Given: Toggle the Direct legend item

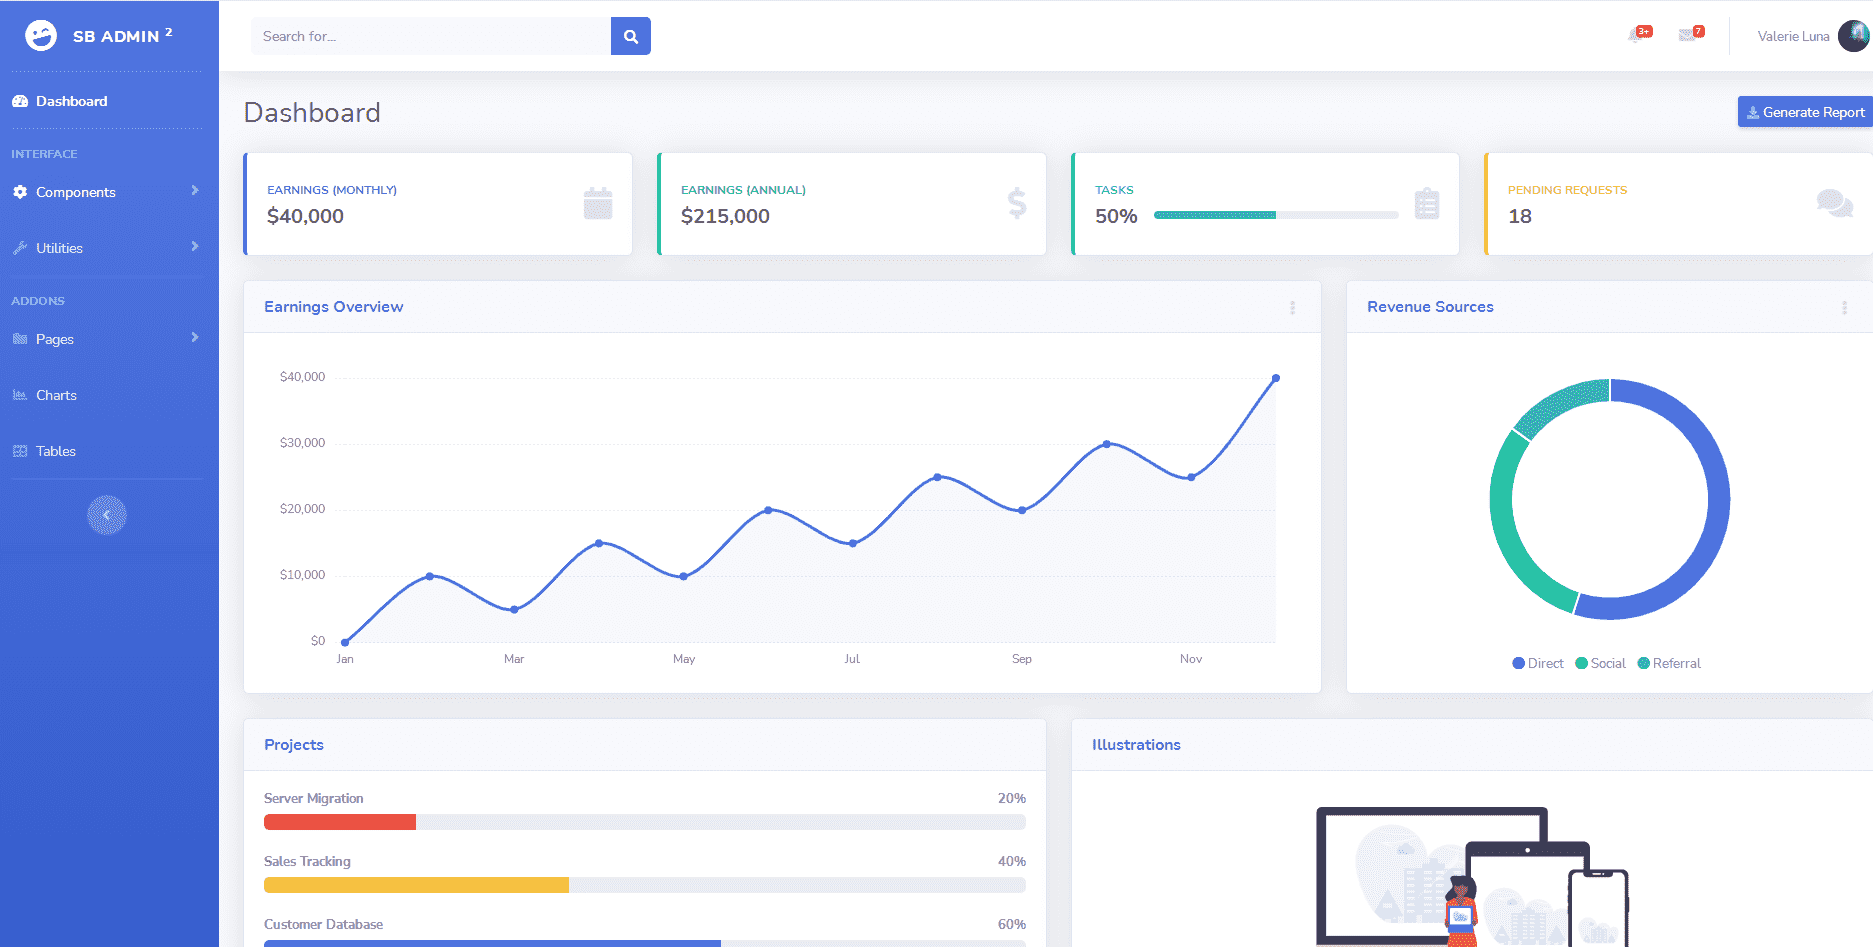Looking at the screenshot, I should pyautogui.click(x=1538, y=663).
